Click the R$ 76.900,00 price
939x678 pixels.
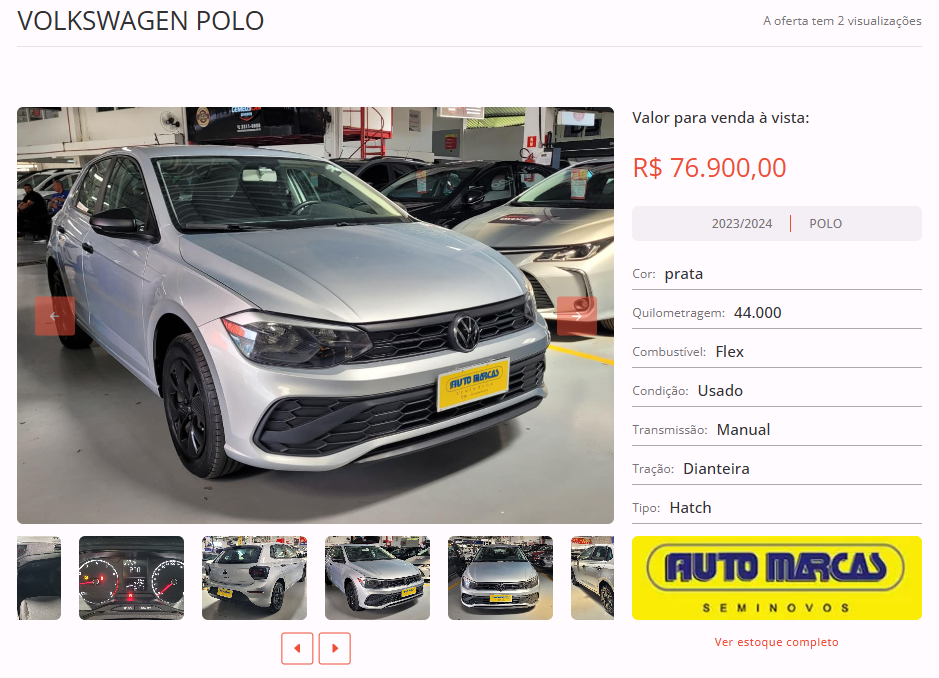pos(710,168)
